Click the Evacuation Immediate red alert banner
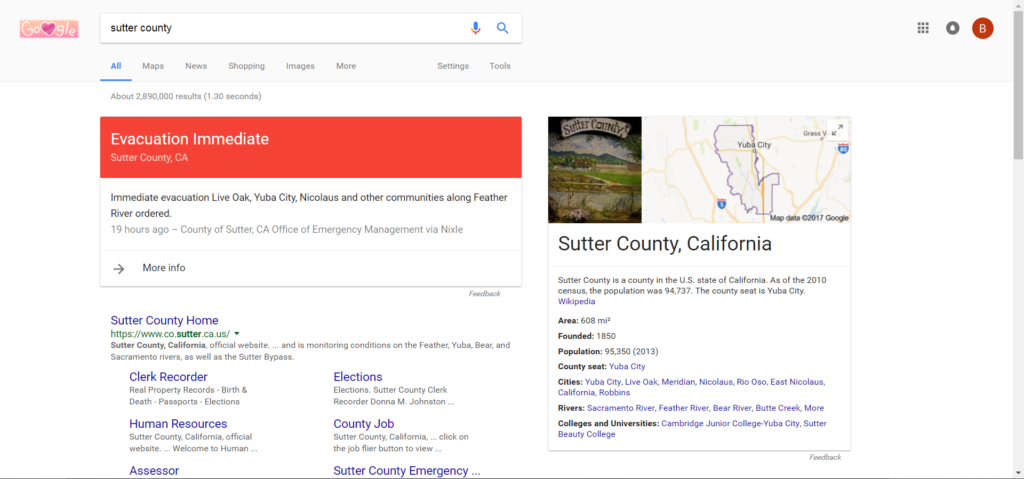Image resolution: width=1024 pixels, height=479 pixels. [x=311, y=147]
